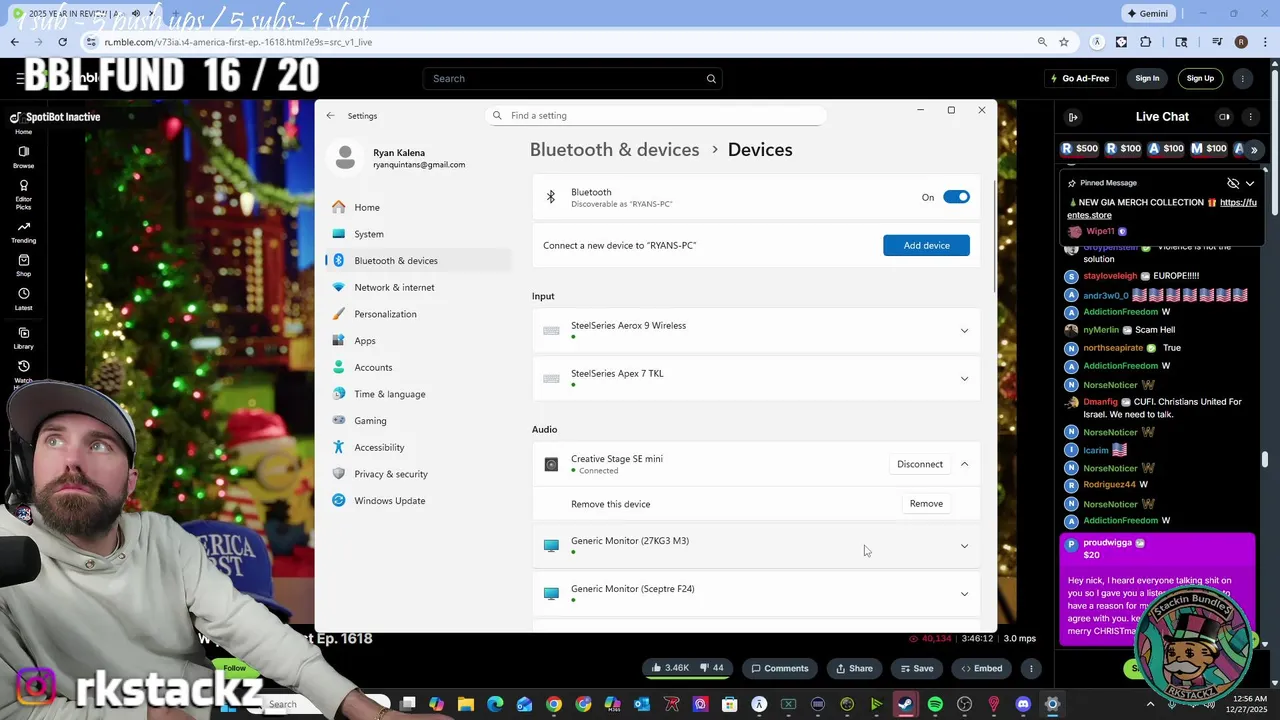Open the Comments section button
Image resolution: width=1280 pixels, height=720 pixels.
point(780,668)
